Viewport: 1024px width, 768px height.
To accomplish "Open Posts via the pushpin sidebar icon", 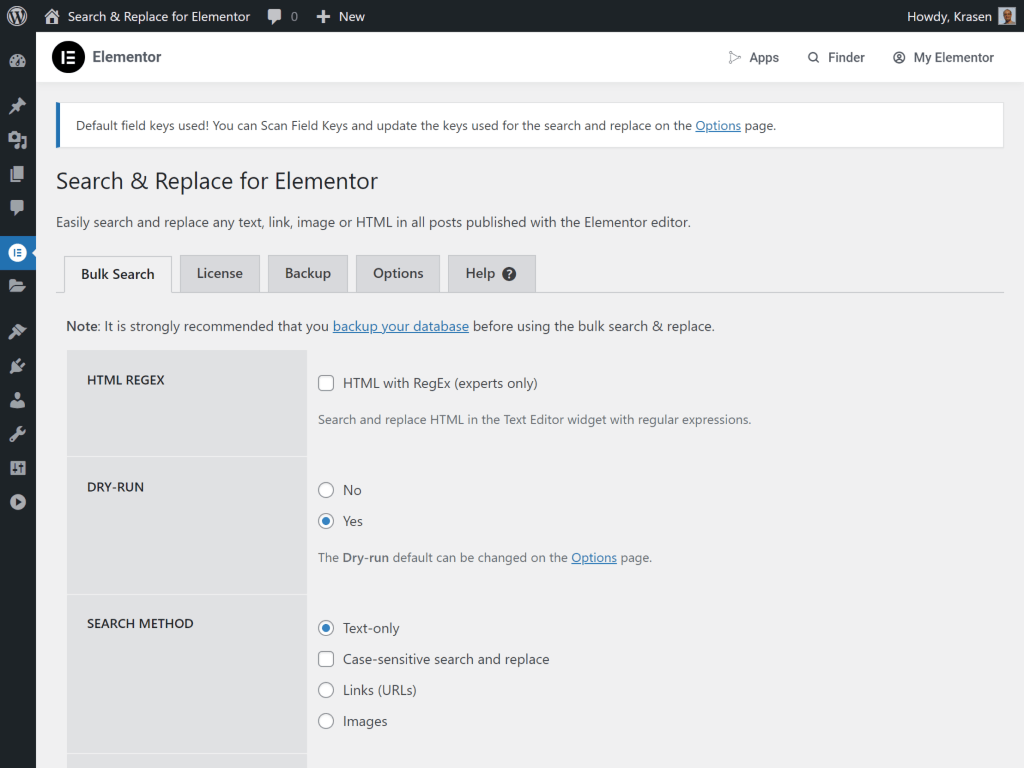I will coord(18,106).
